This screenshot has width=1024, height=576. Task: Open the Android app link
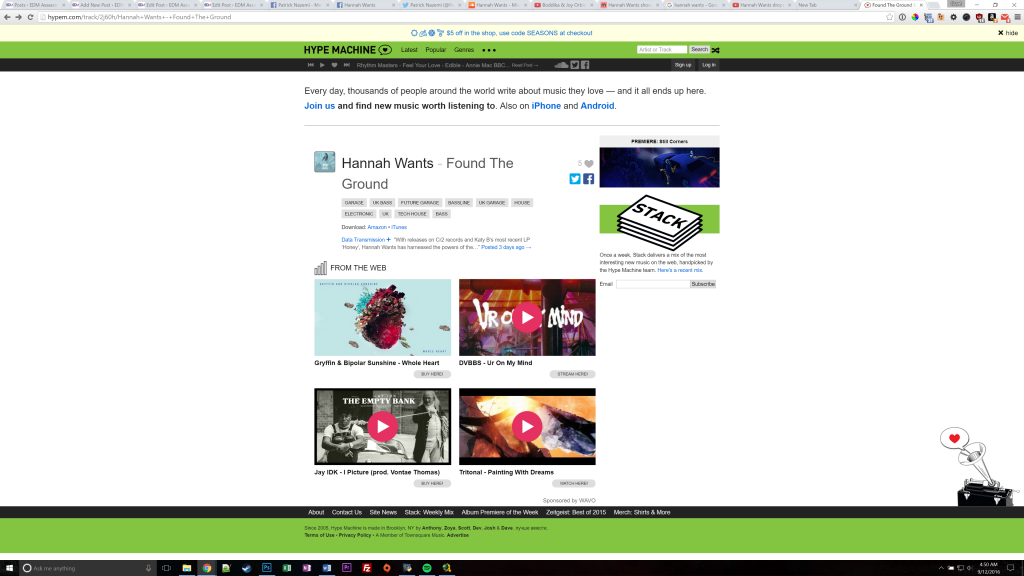tap(597, 106)
